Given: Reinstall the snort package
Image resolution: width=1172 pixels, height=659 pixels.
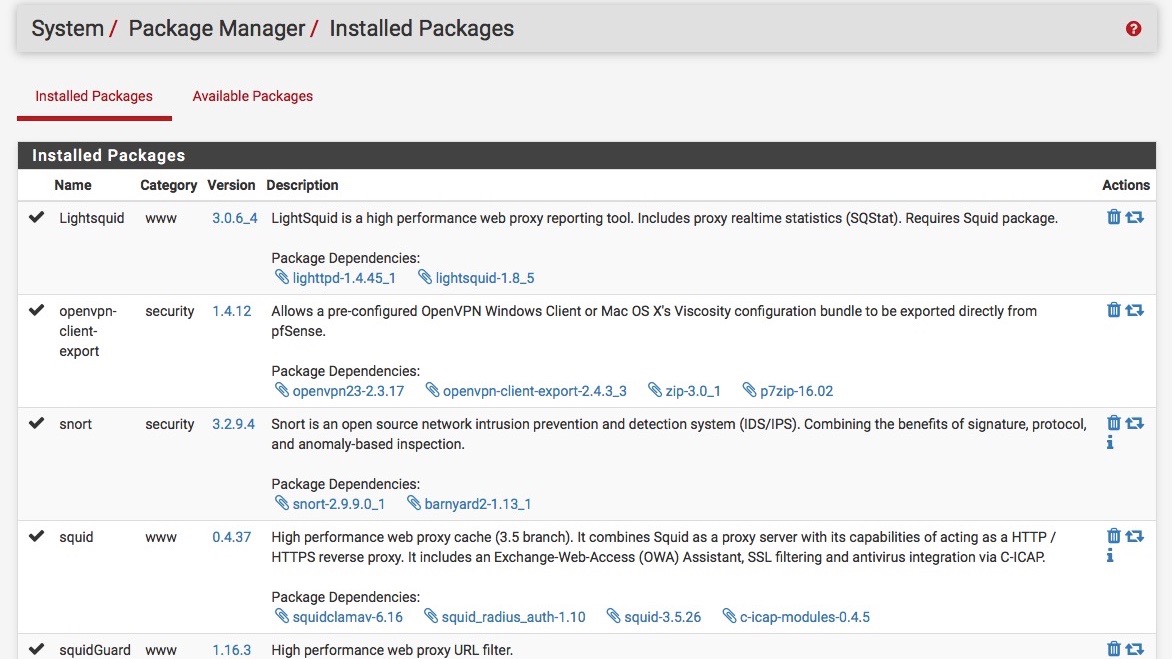Looking at the screenshot, I should point(1135,422).
